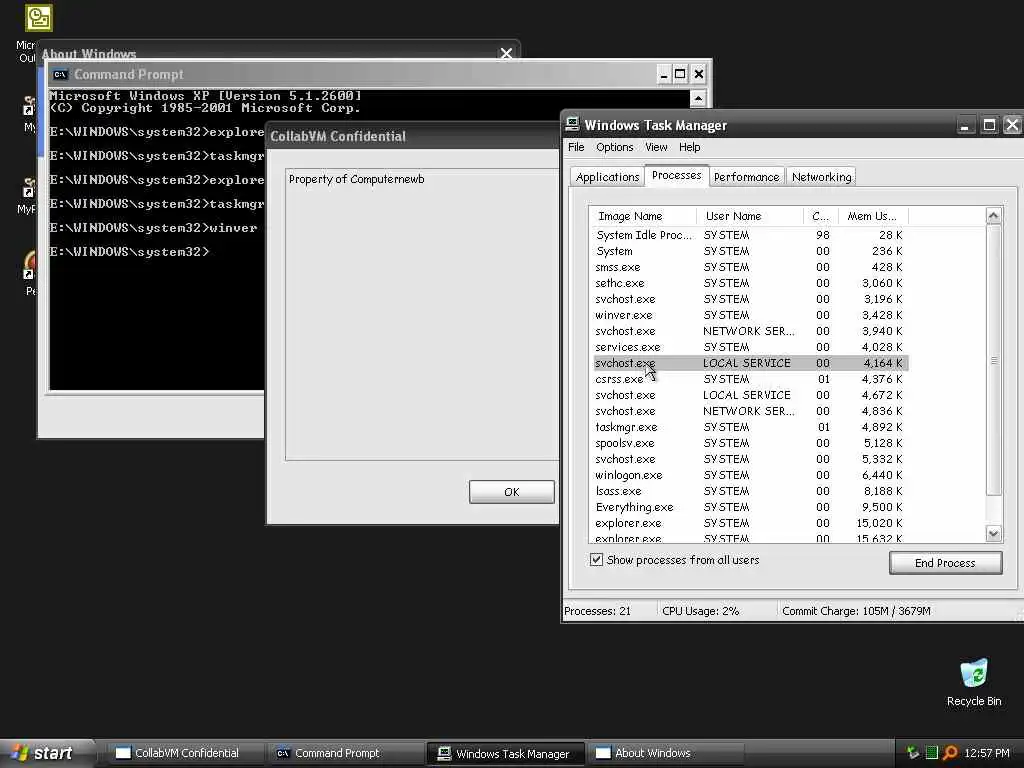This screenshot has height=768, width=1024.
Task: Click the CPU Usage status bar entry
Action: (700, 611)
